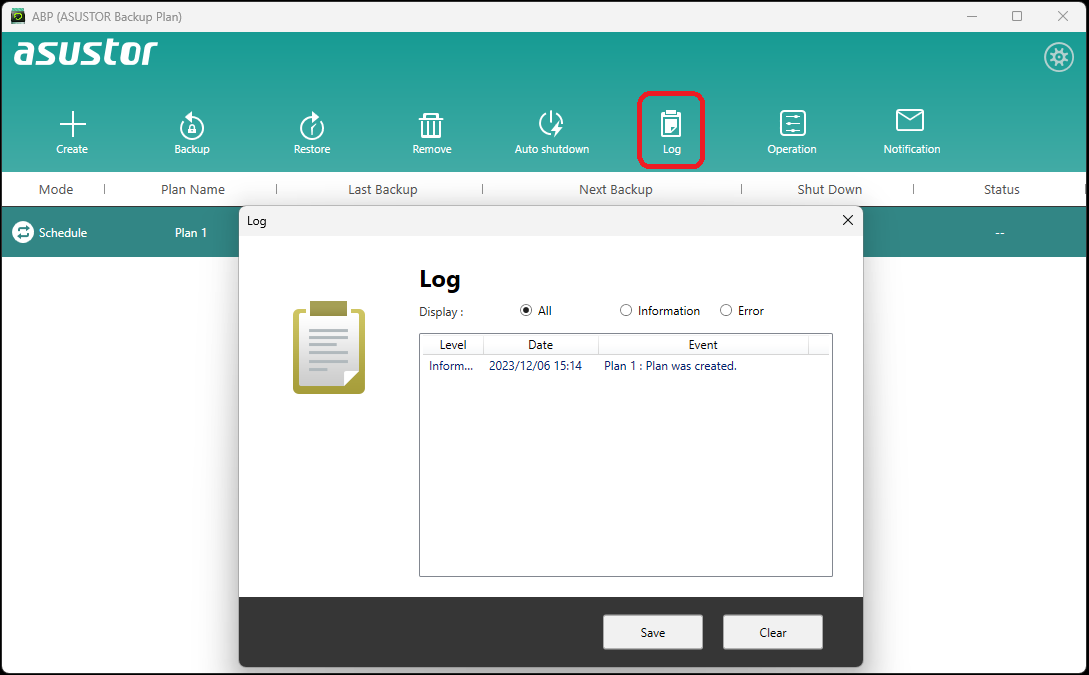Screen dimensions: 1089x675
Task: Select the Information filter radio button
Action: click(x=627, y=311)
